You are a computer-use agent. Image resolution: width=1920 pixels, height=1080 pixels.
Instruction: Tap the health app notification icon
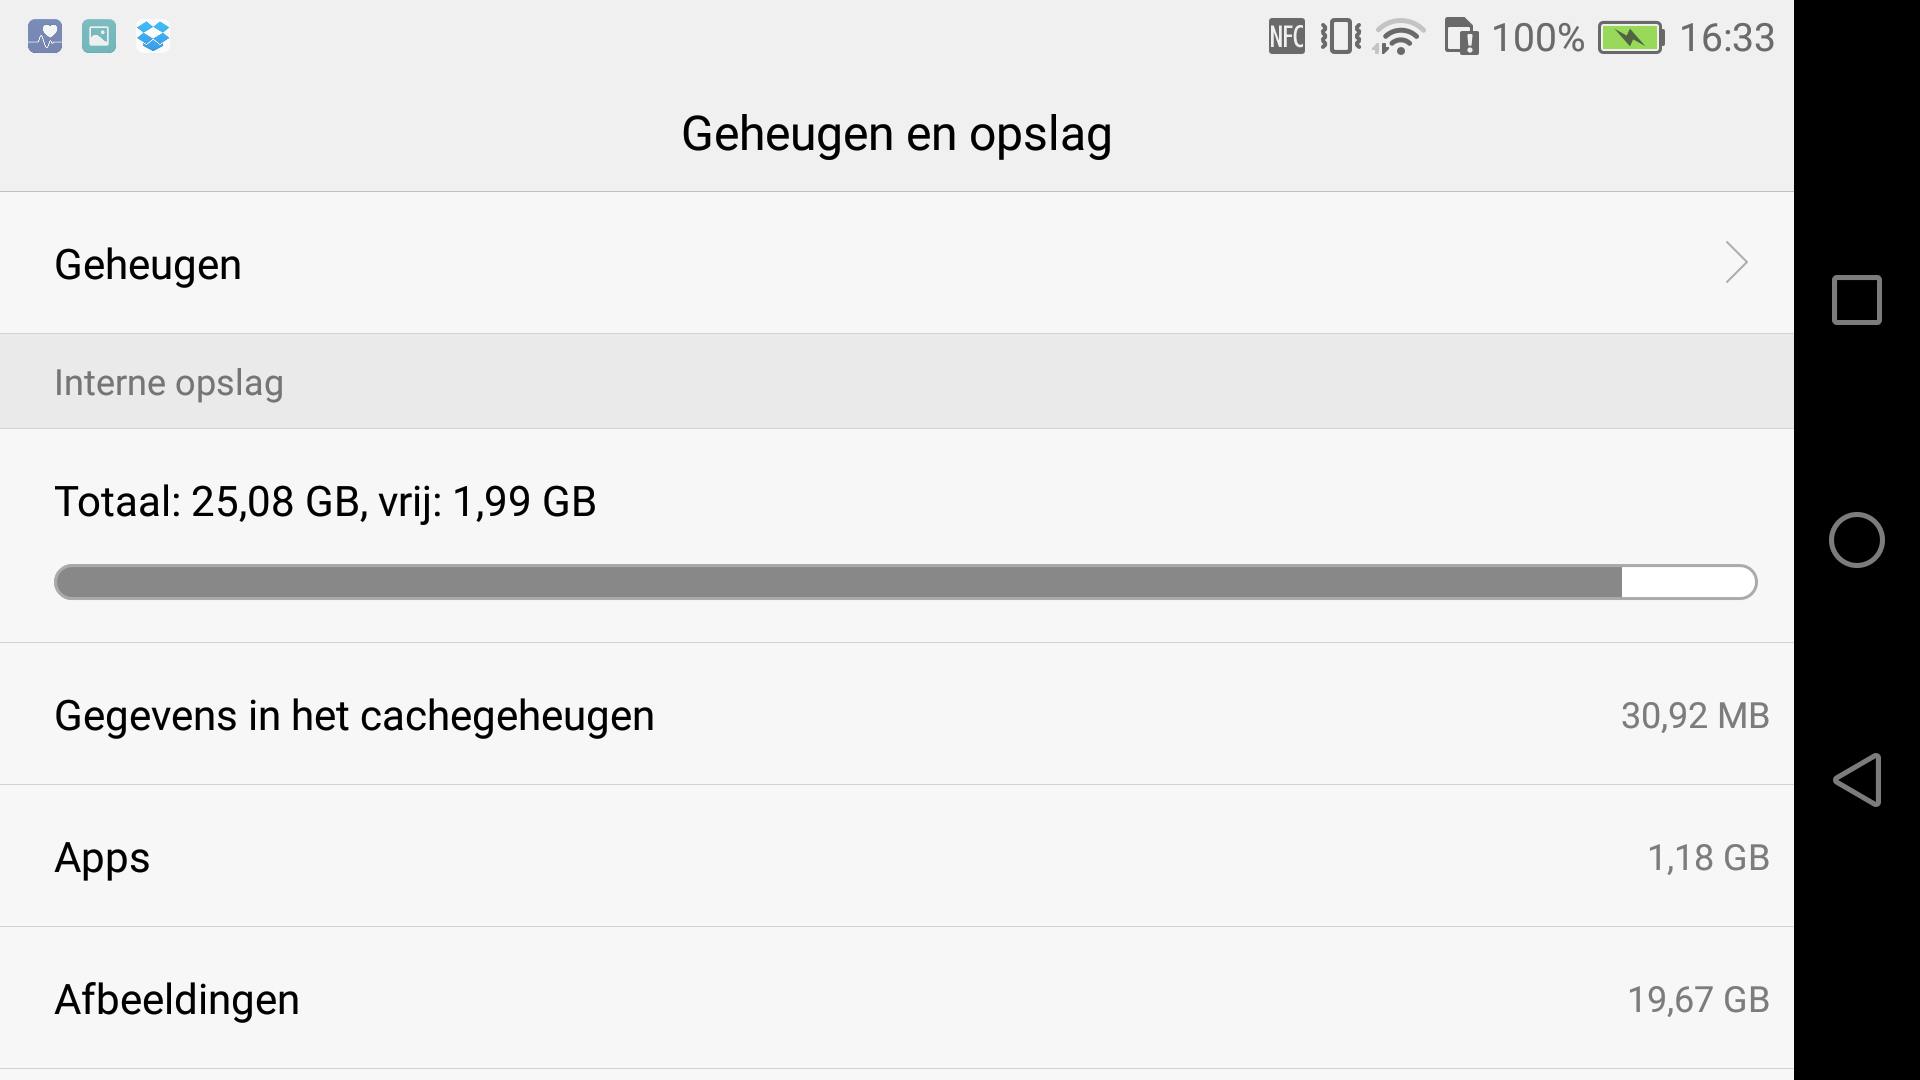click(x=45, y=37)
